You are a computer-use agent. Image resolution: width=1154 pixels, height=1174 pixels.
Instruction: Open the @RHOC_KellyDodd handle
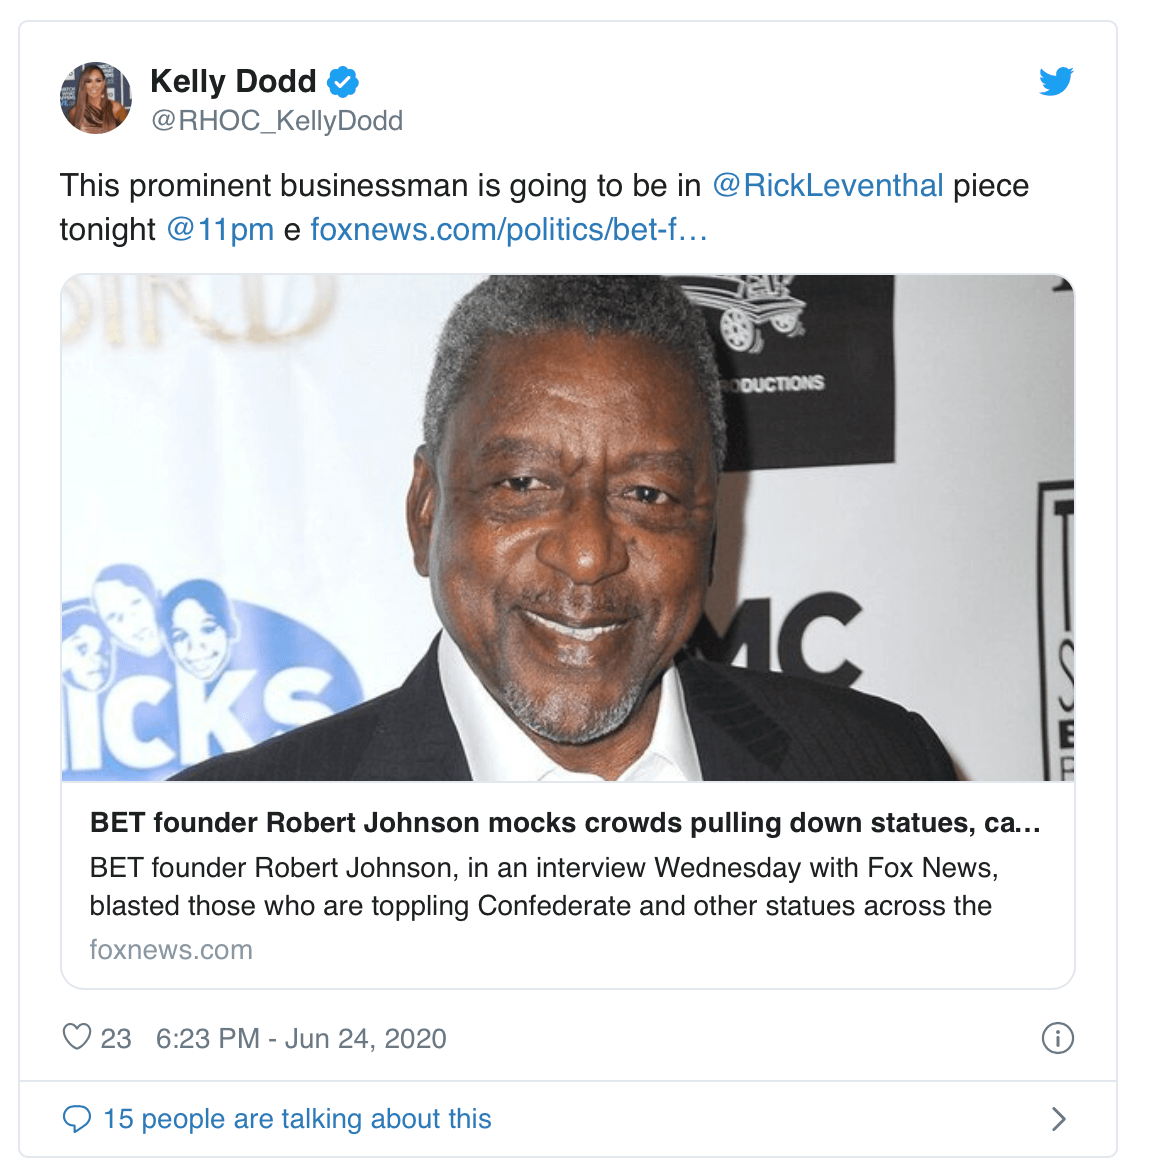point(277,121)
